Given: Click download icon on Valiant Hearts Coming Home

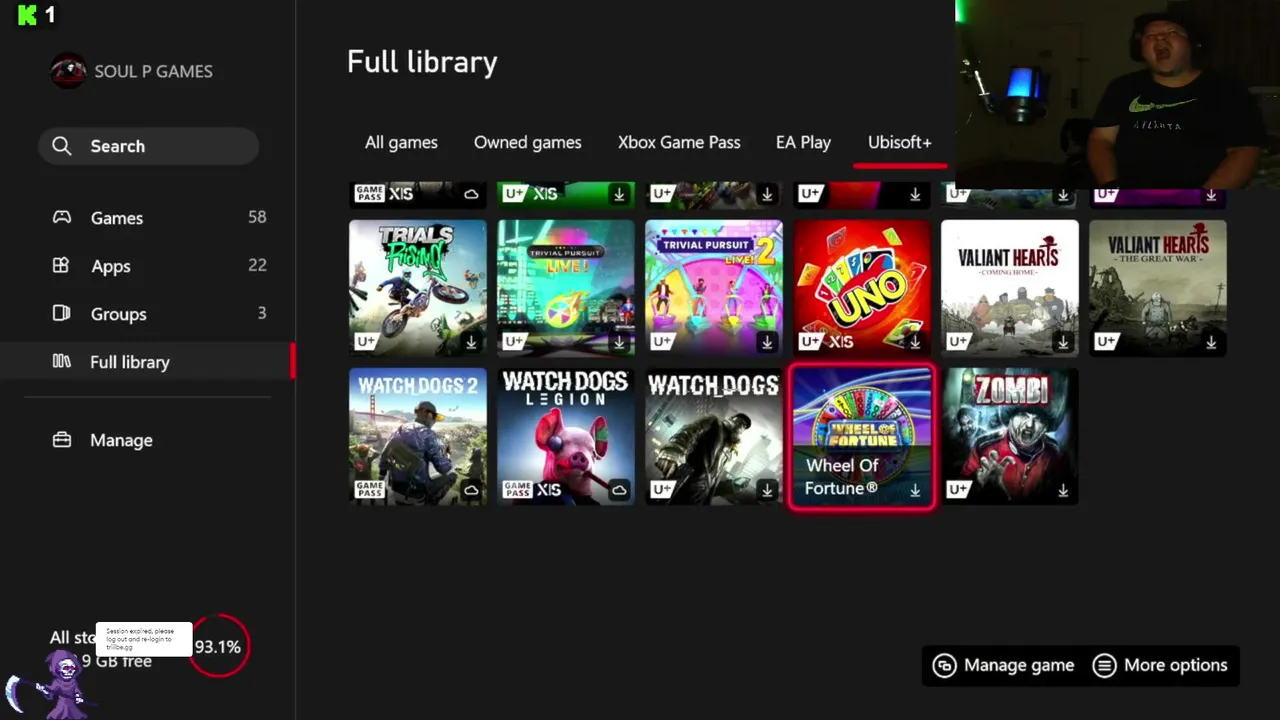Looking at the screenshot, I should coord(1063,342).
